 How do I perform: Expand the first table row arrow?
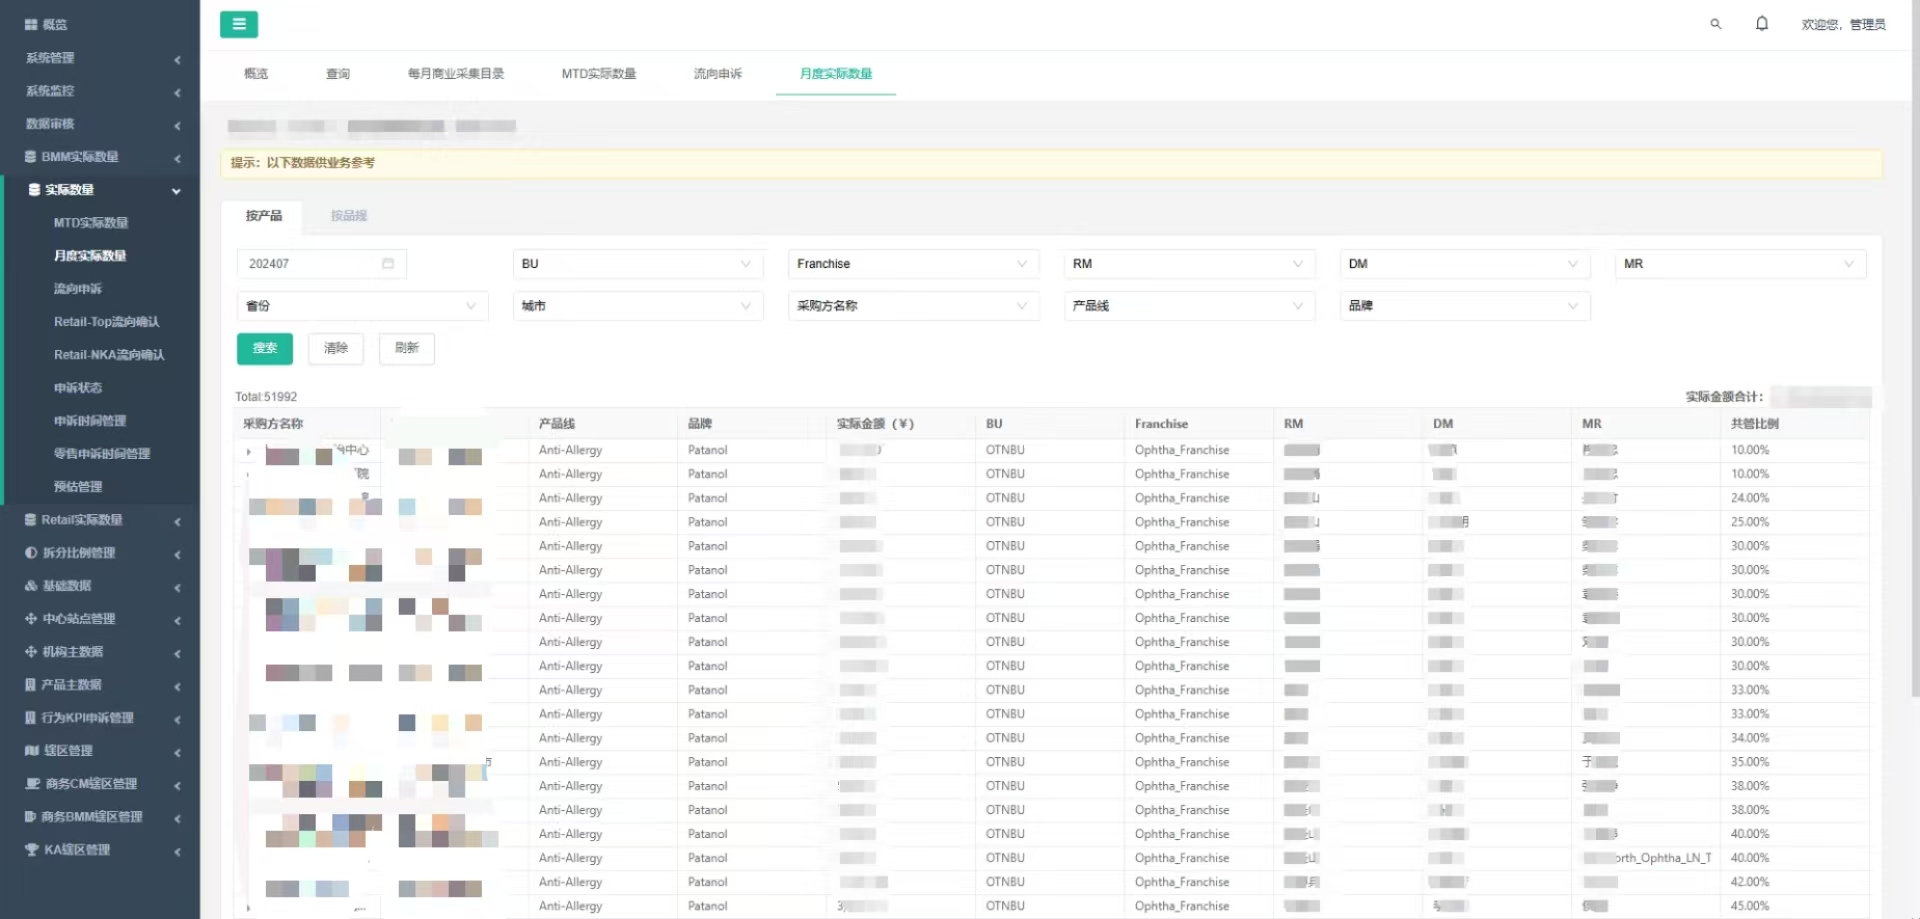pos(248,451)
